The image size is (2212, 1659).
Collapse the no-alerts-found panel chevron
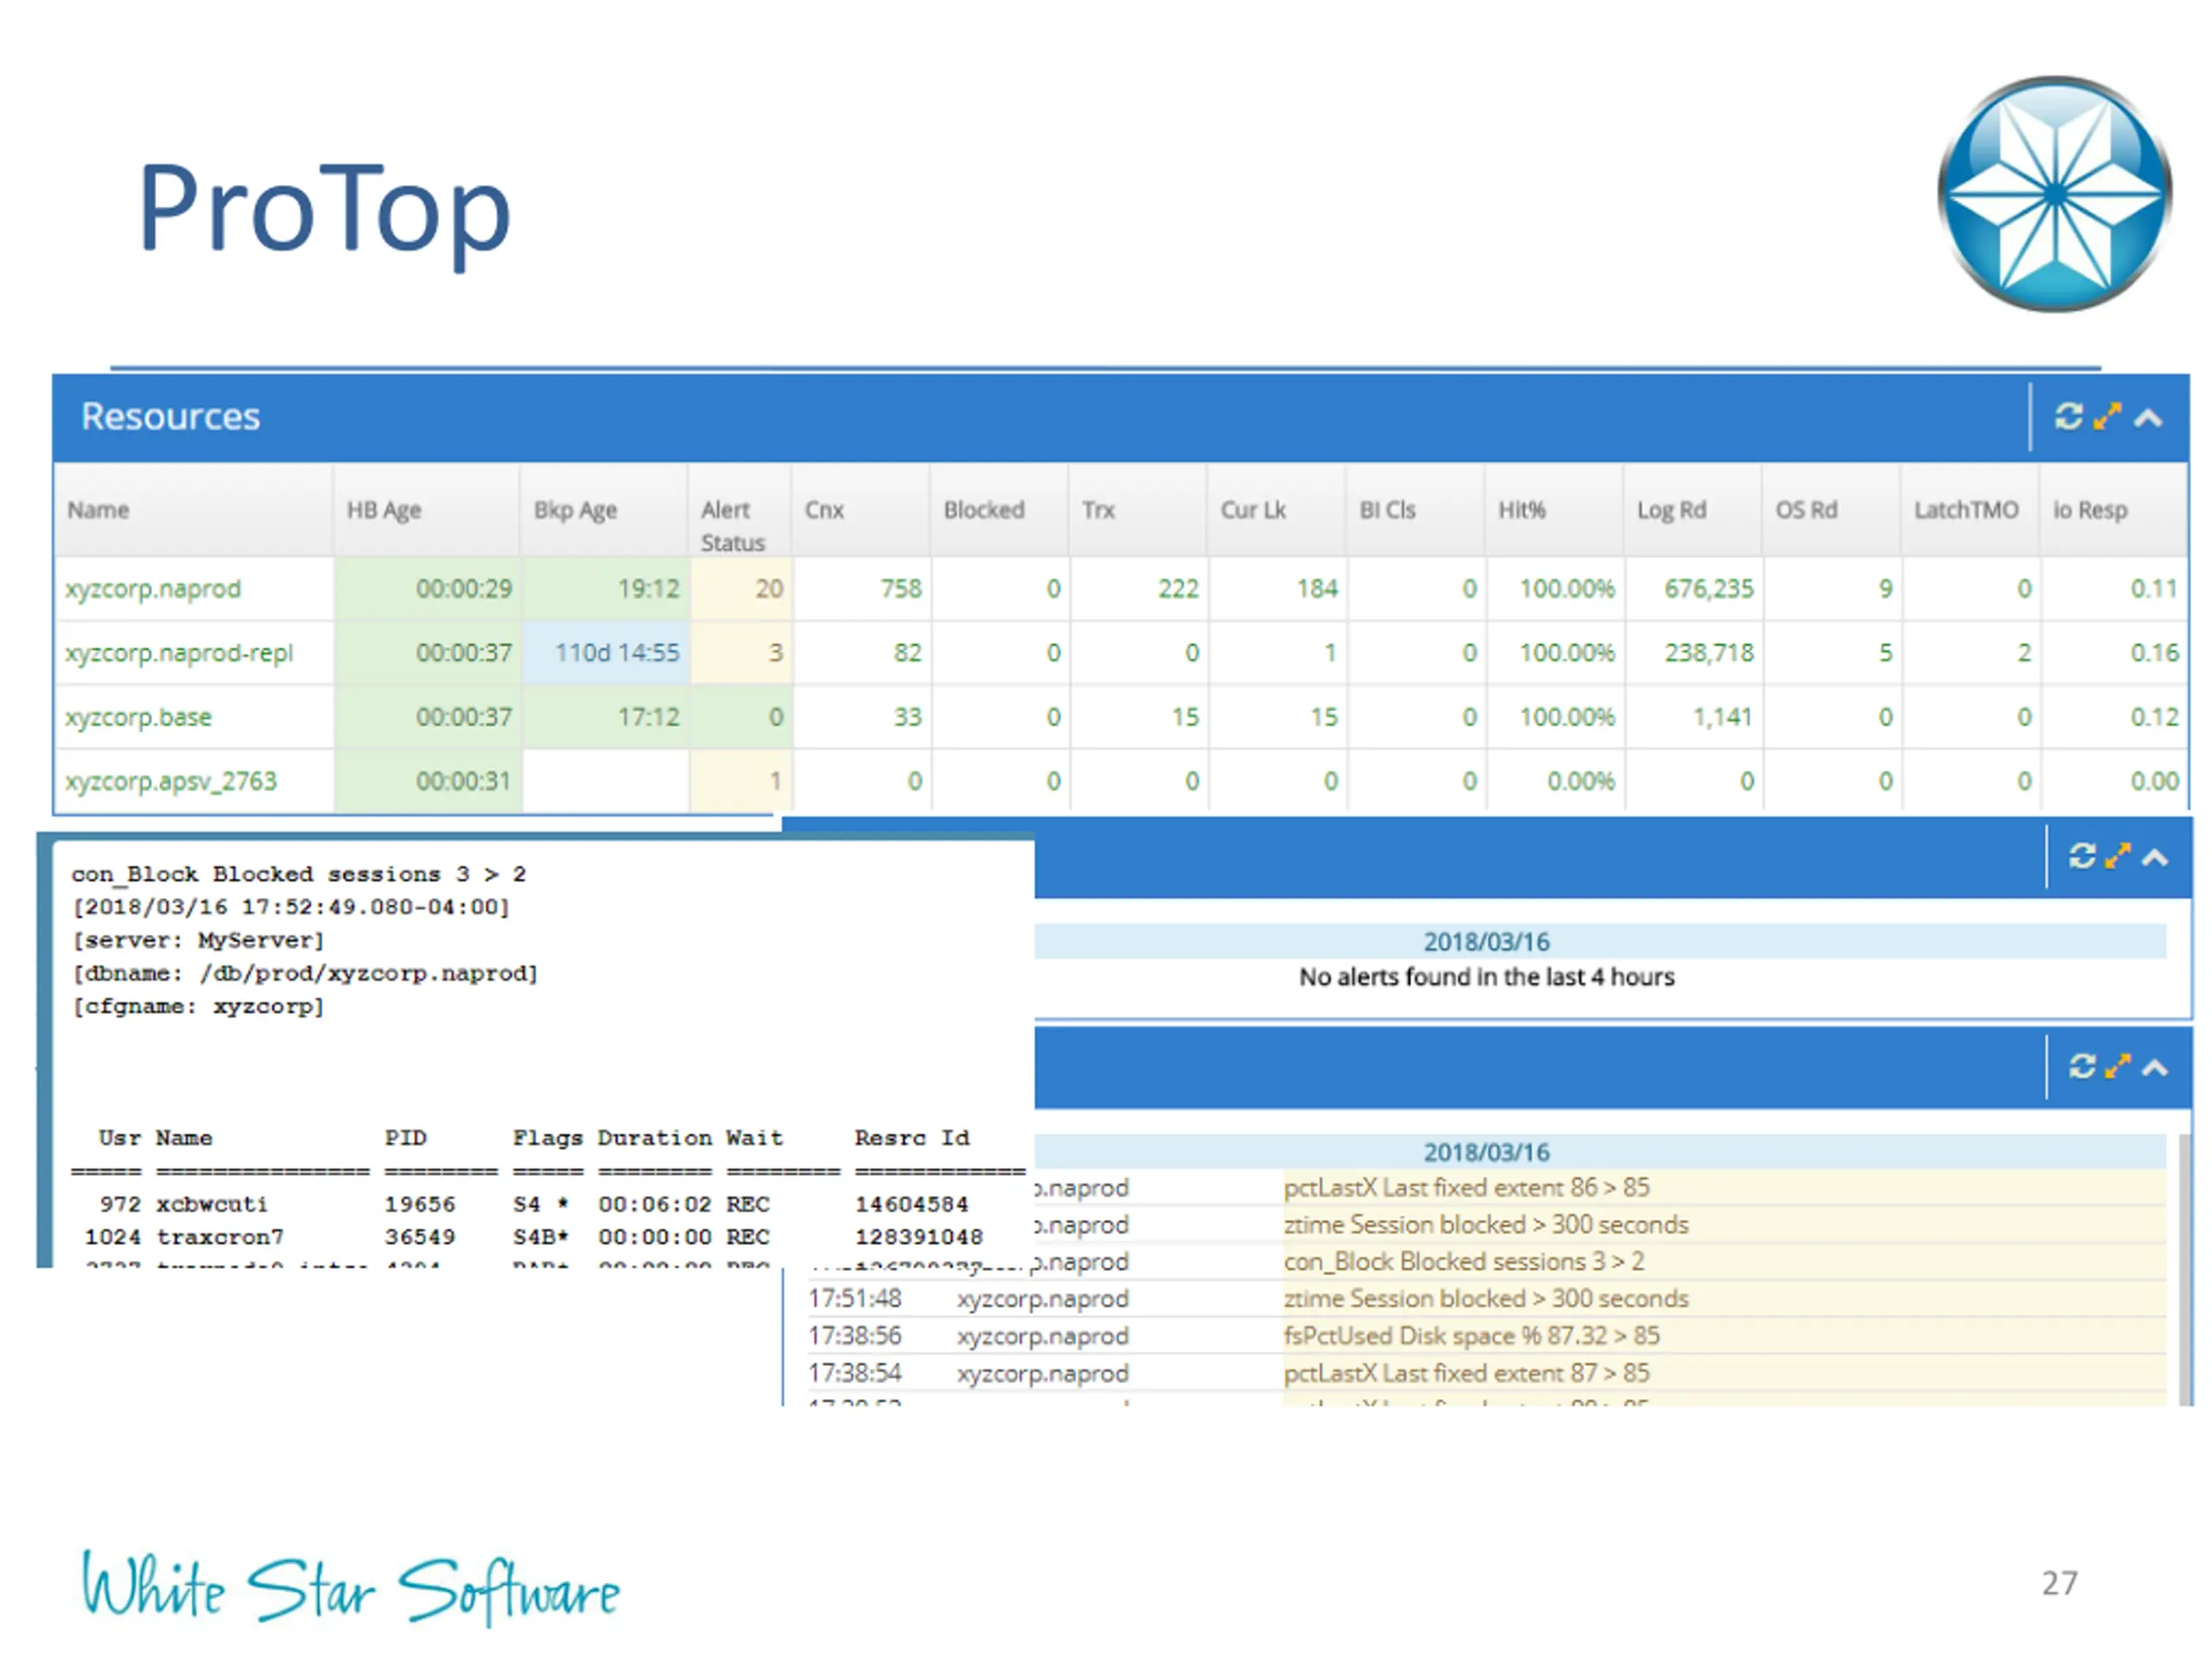tap(2155, 858)
